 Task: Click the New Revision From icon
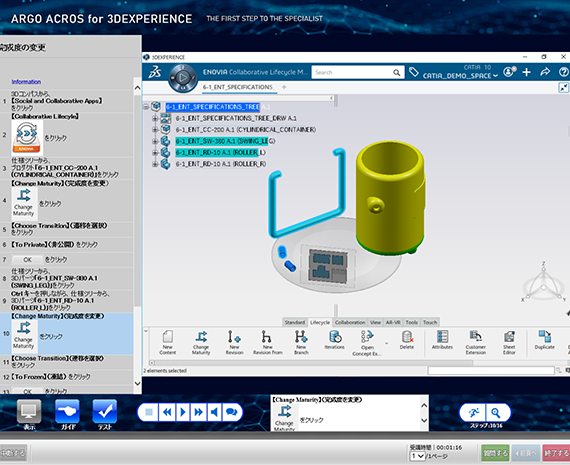(268, 342)
